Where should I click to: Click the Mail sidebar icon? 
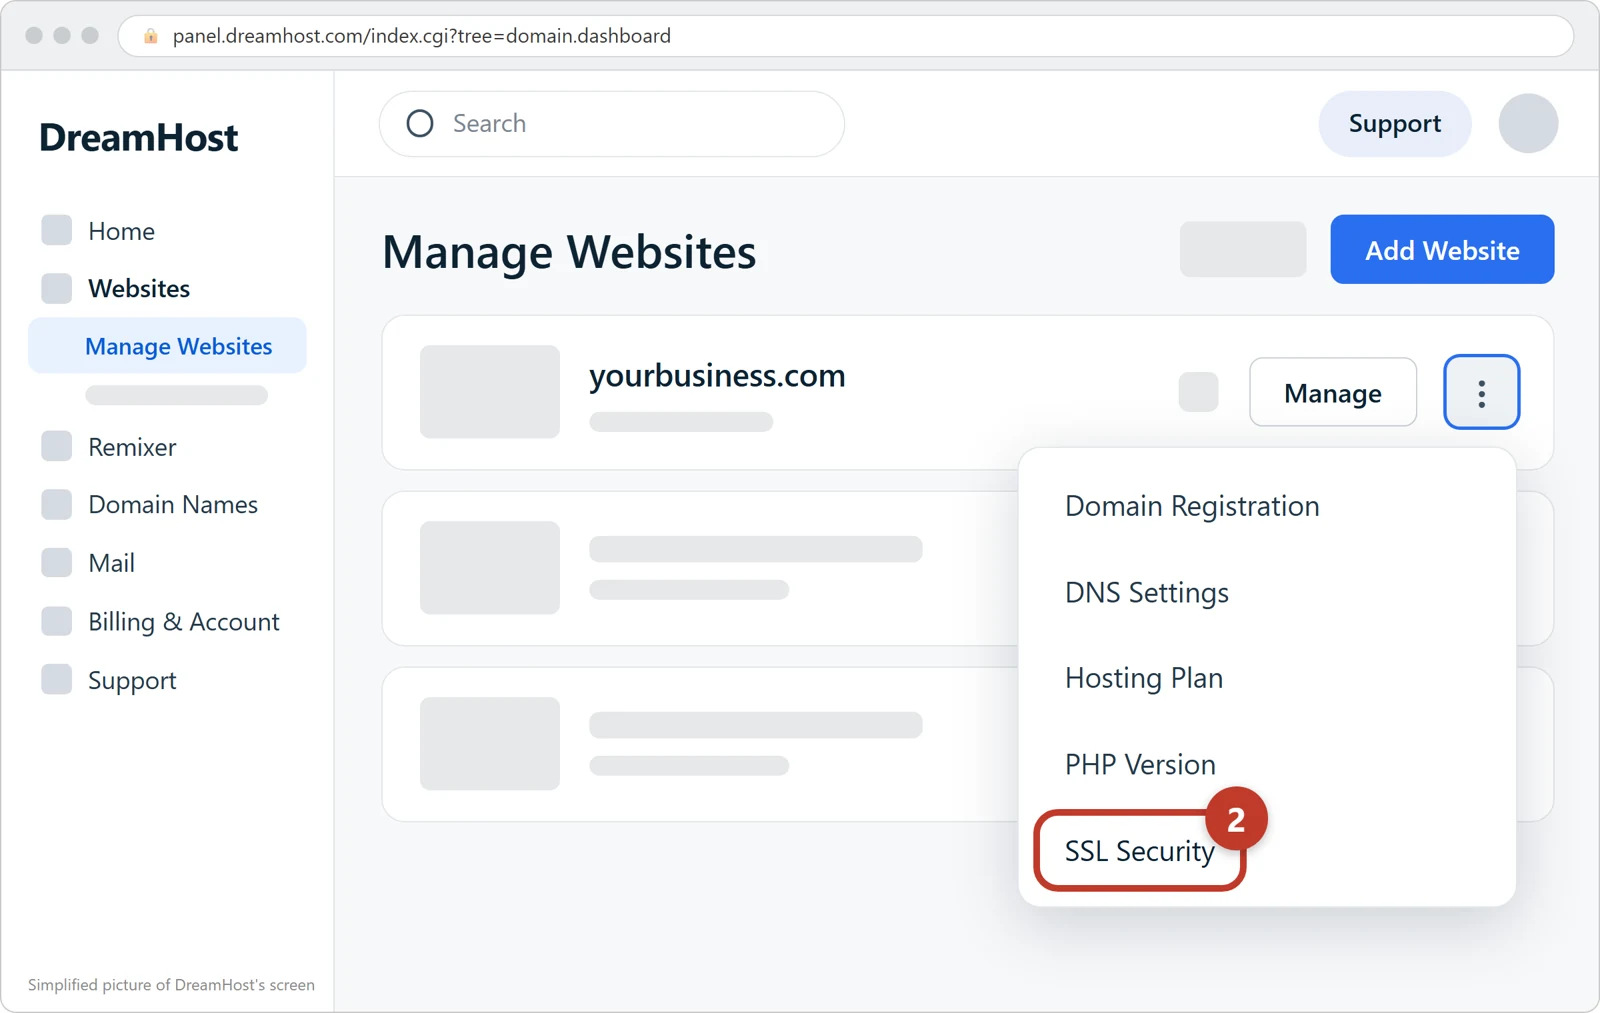tap(57, 562)
